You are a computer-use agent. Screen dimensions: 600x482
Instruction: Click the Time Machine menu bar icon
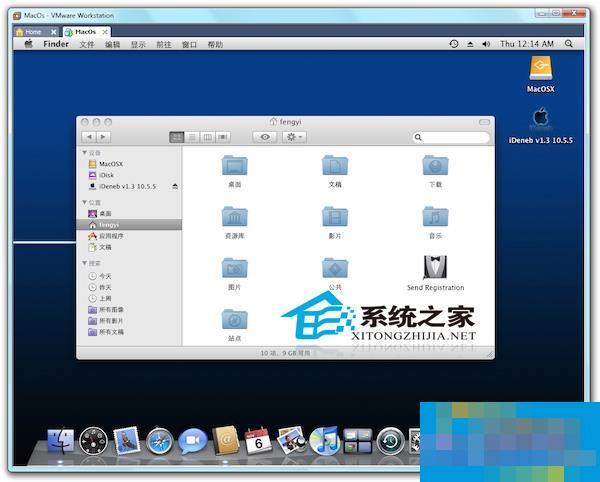coord(454,44)
